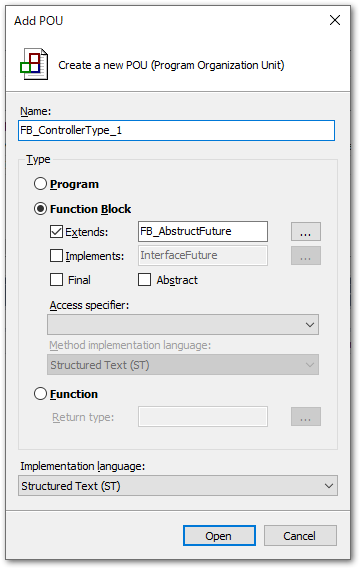Click browse button beside Return type

point(306,417)
